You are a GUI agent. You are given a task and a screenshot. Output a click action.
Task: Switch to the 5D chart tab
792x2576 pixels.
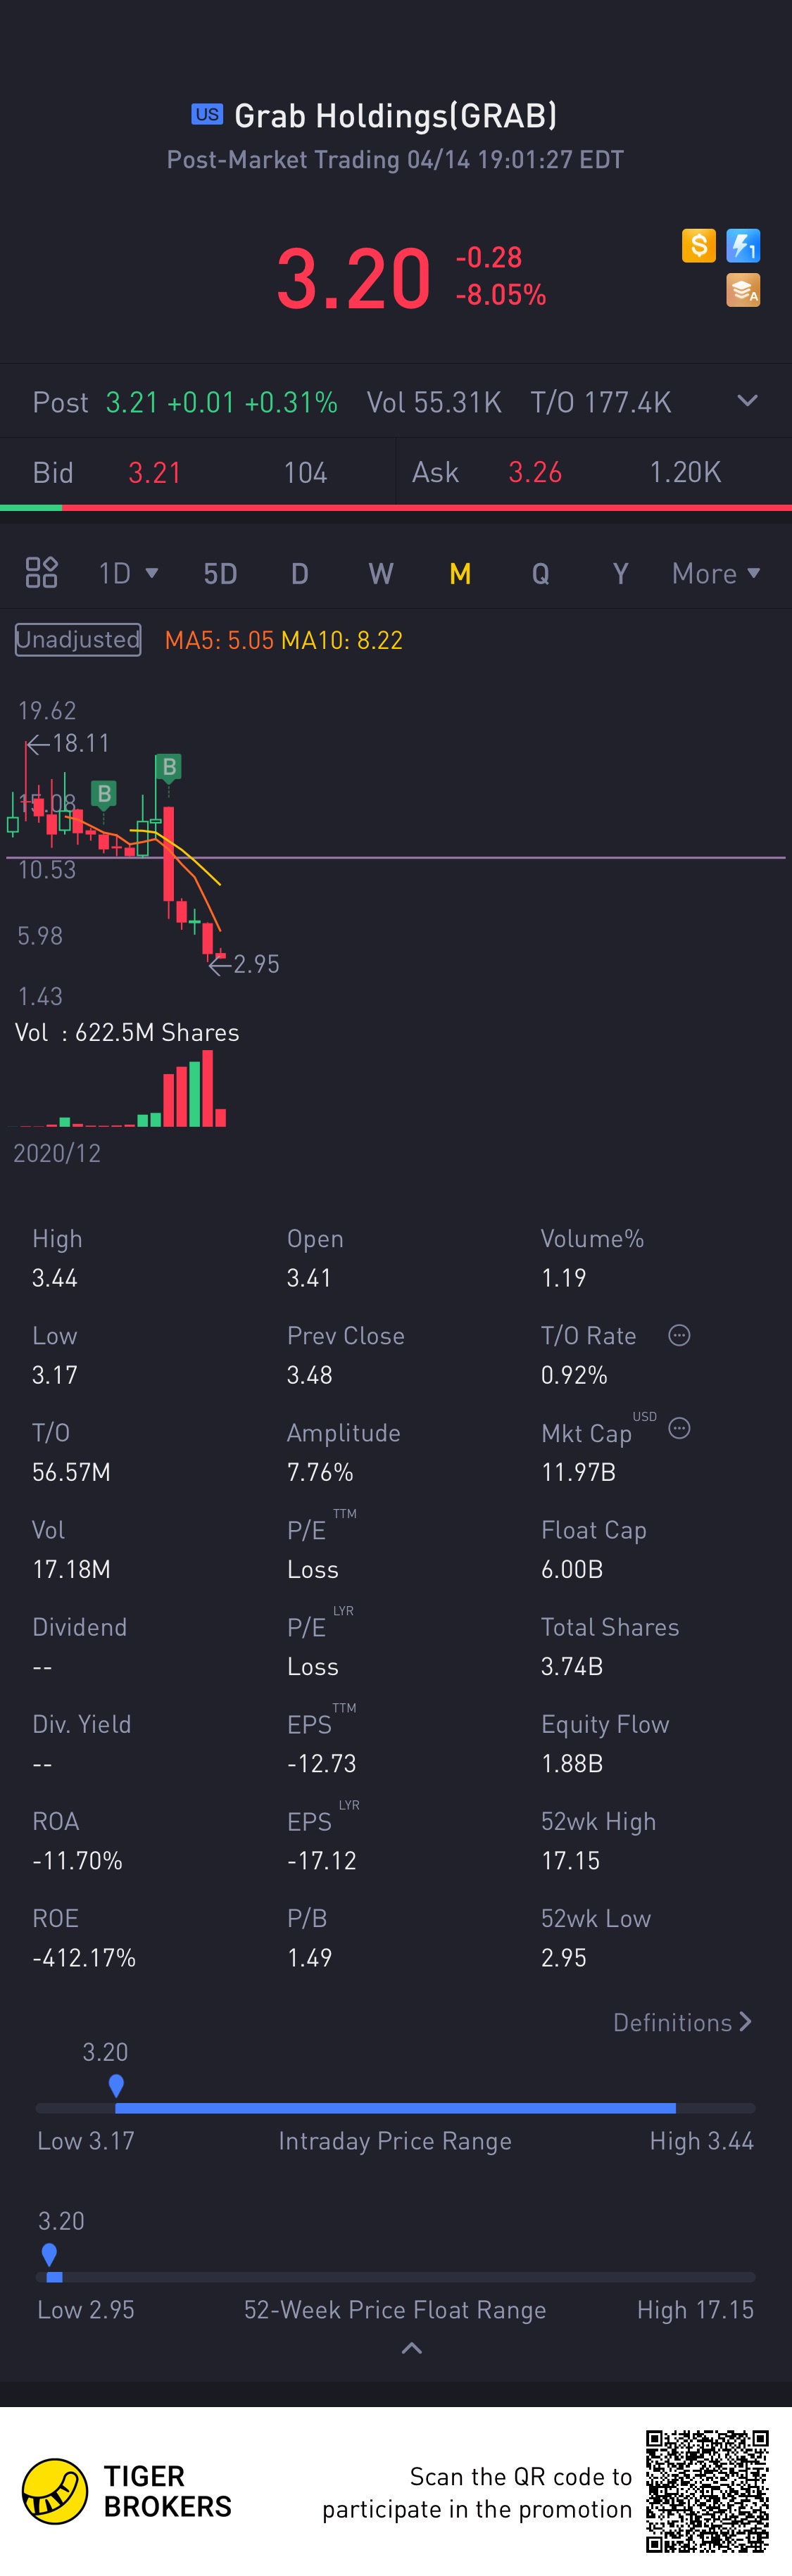click(220, 573)
